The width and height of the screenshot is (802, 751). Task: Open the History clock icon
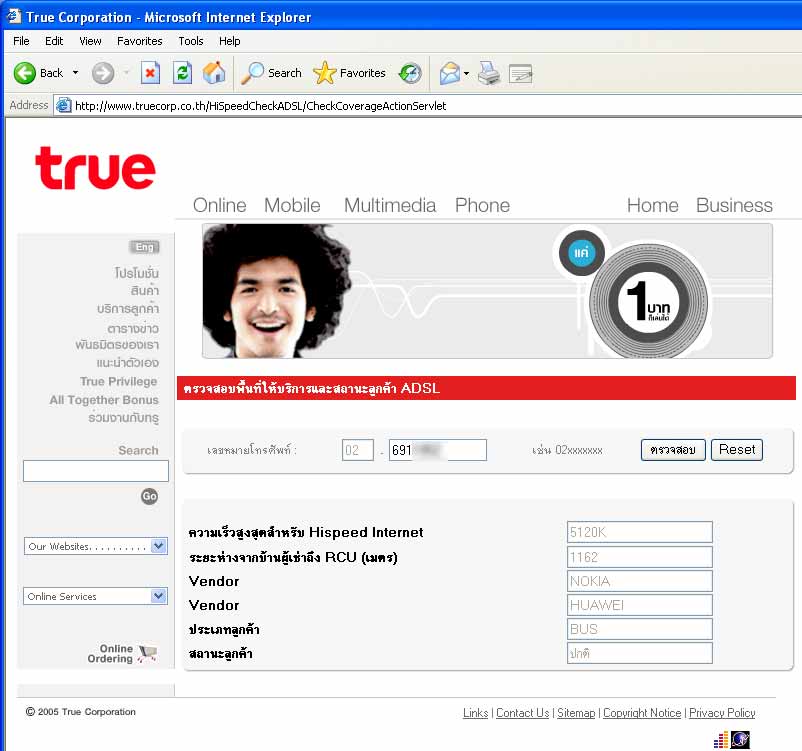coord(410,73)
